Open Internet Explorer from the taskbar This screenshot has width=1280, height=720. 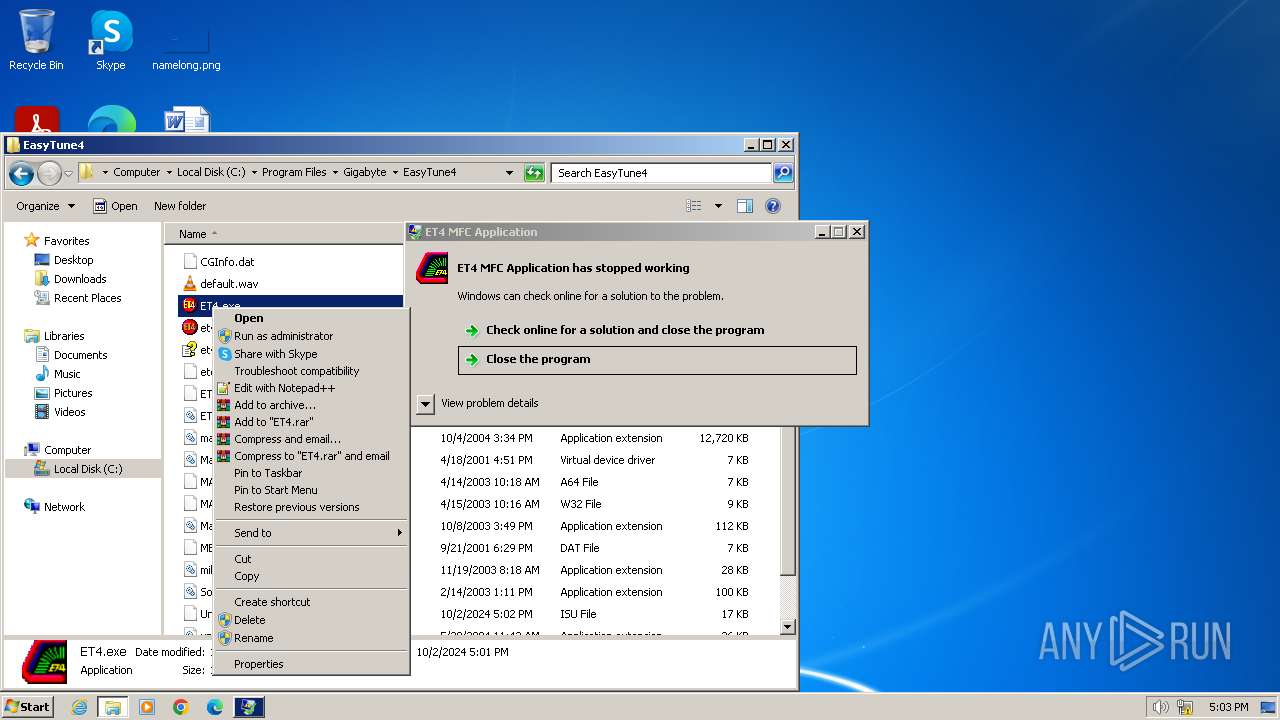click(x=79, y=707)
